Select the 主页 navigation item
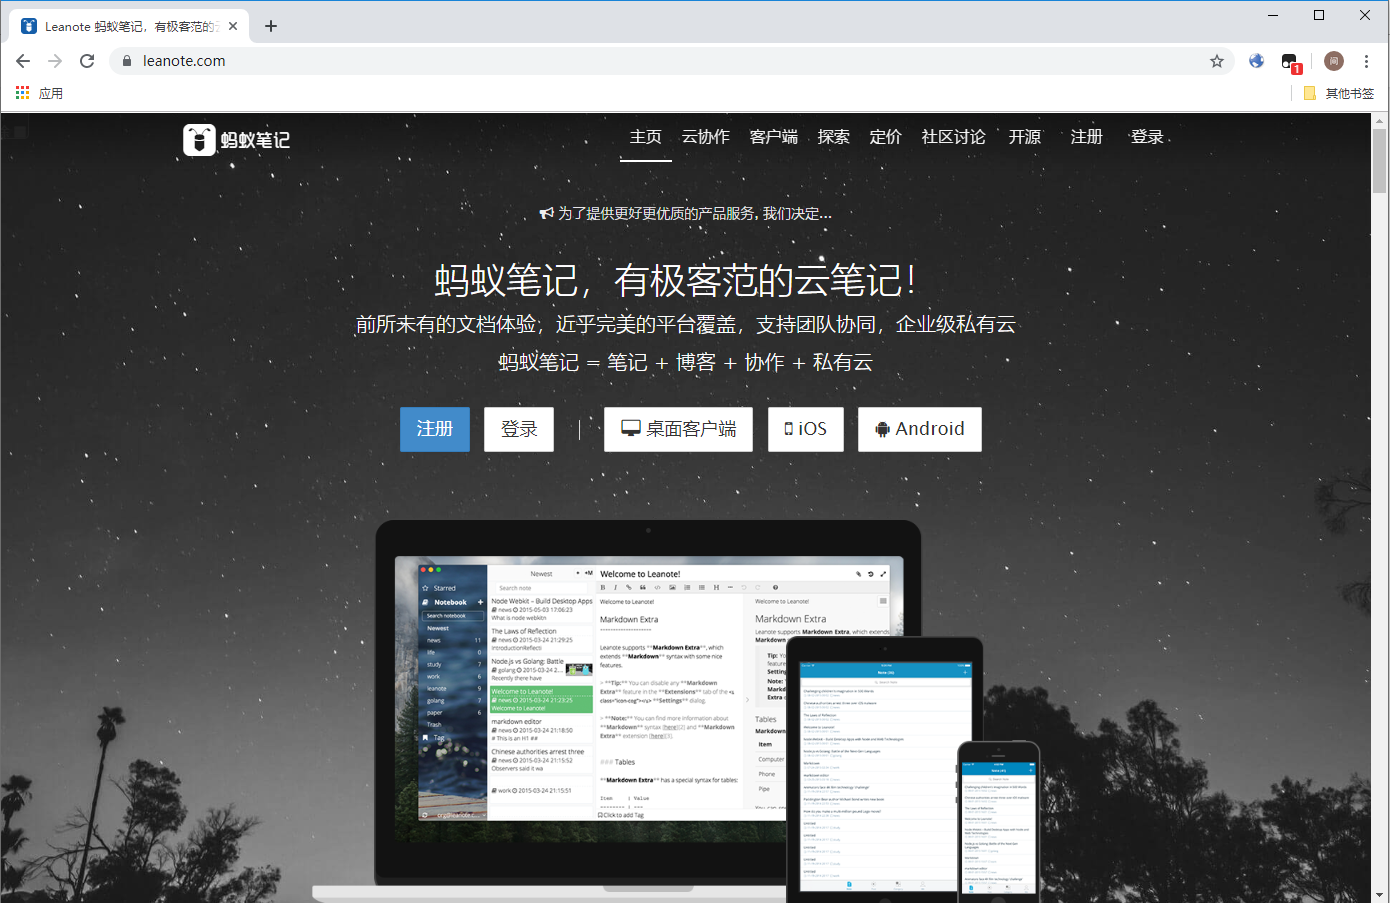This screenshot has width=1390, height=903. [x=646, y=137]
